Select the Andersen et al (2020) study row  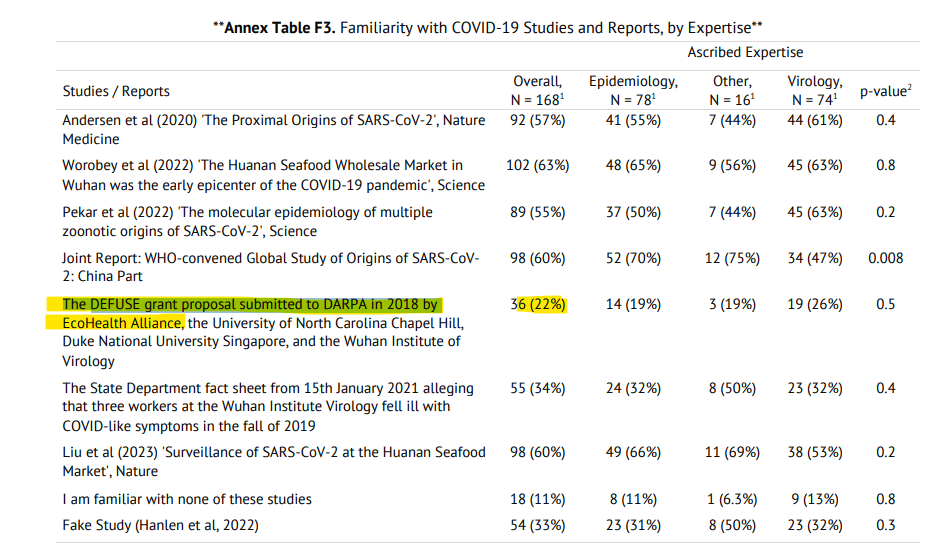274,130
